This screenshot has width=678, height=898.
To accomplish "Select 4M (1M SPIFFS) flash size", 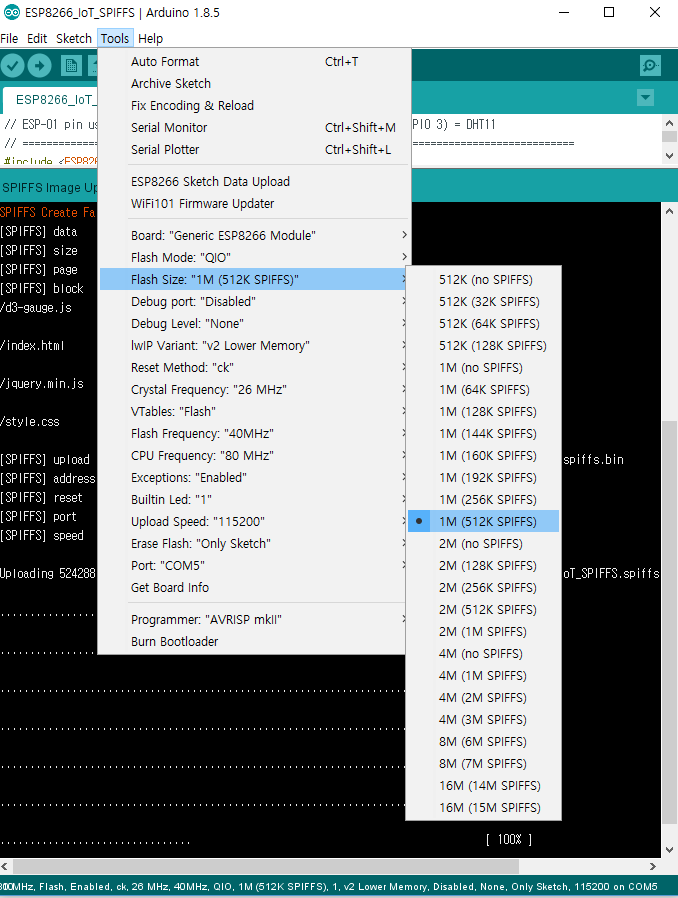I will (x=483, y=676).
